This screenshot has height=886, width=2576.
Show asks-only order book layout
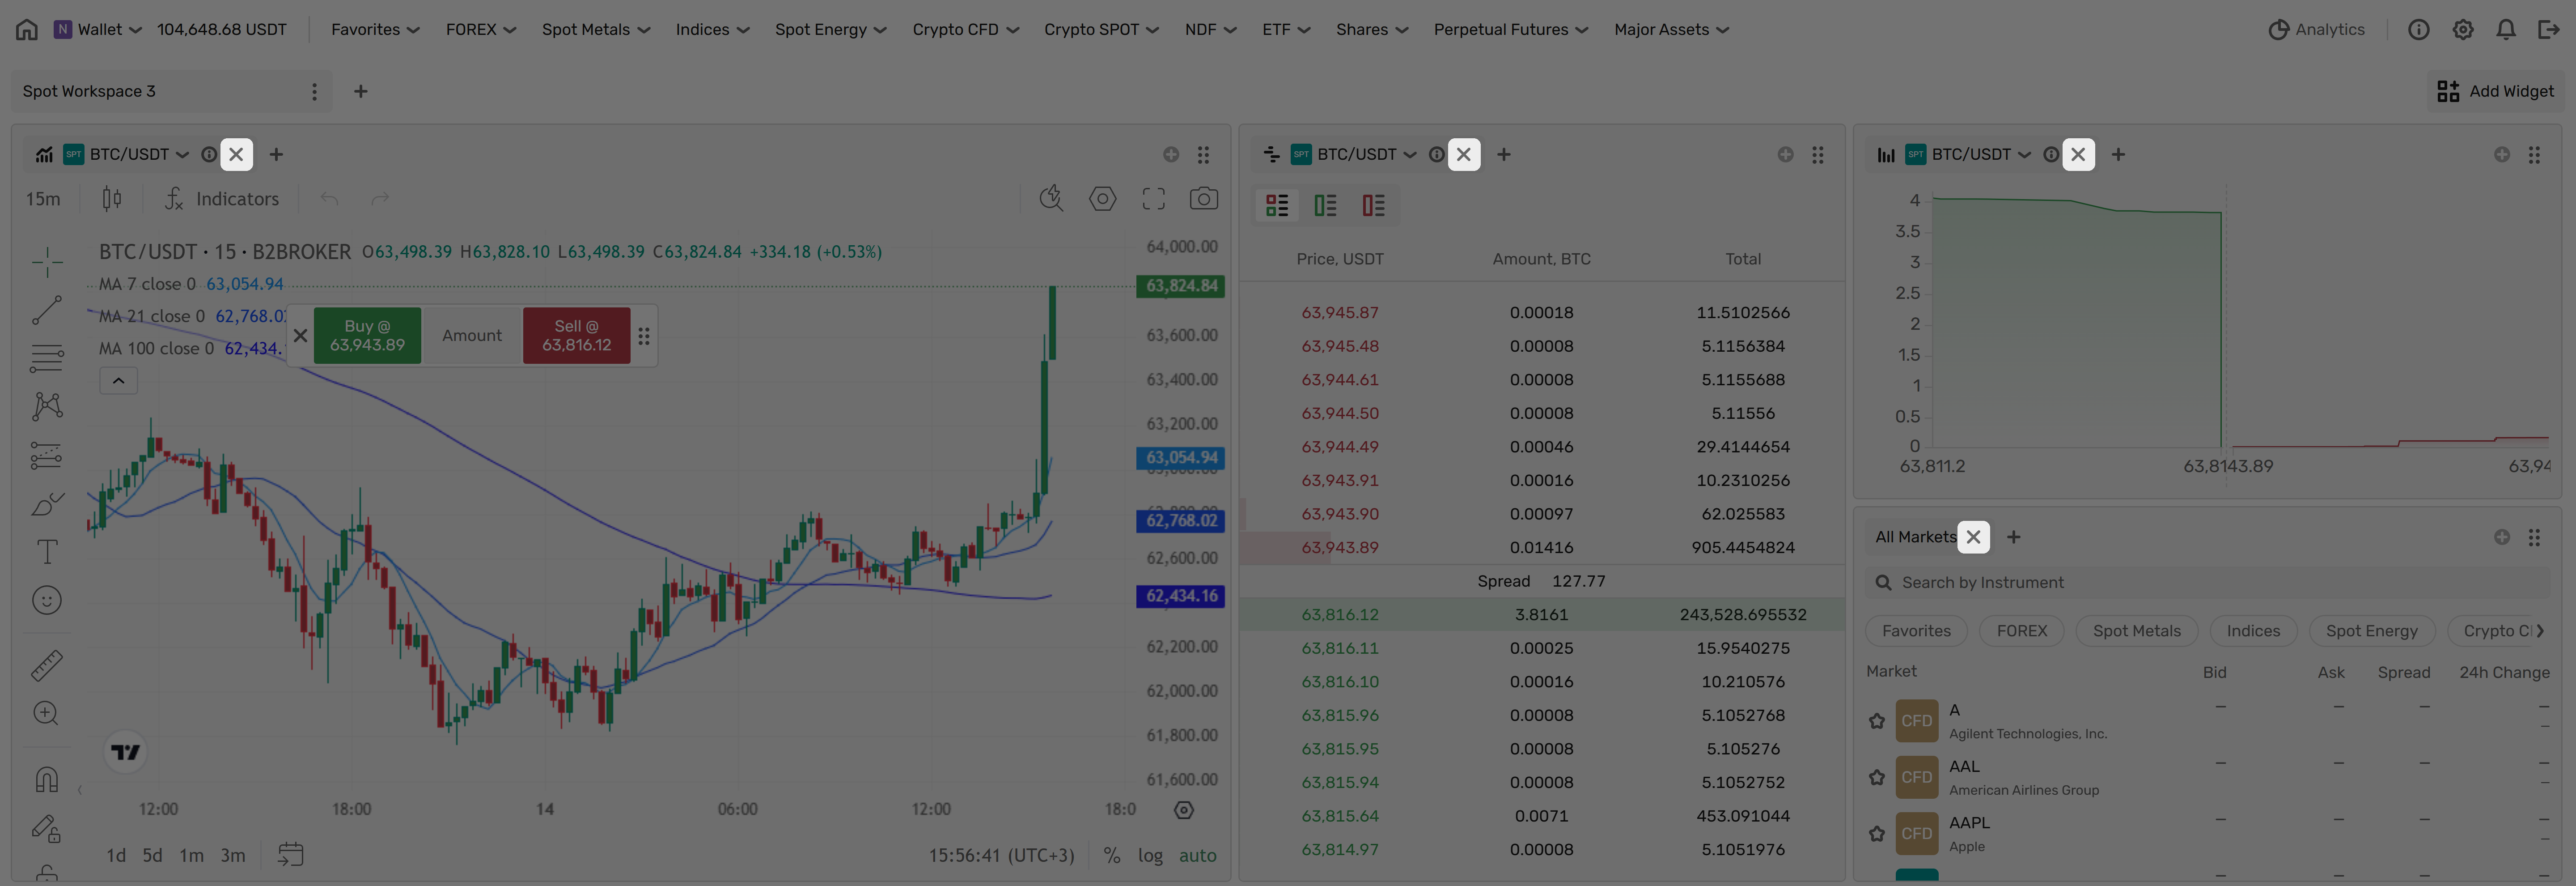click(x=1373, y=206)
